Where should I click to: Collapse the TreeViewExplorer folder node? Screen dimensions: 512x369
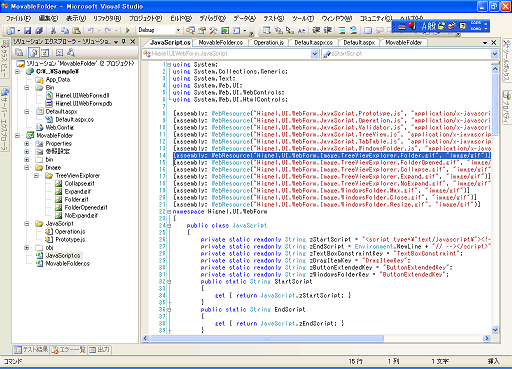[36, 175]
